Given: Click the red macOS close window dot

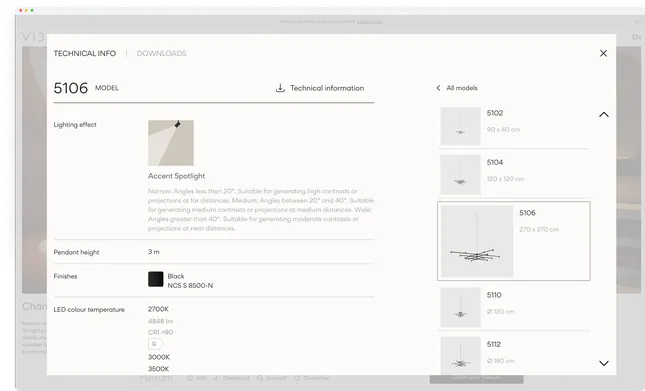Looking at the screenshot, I should click(21, 10).
